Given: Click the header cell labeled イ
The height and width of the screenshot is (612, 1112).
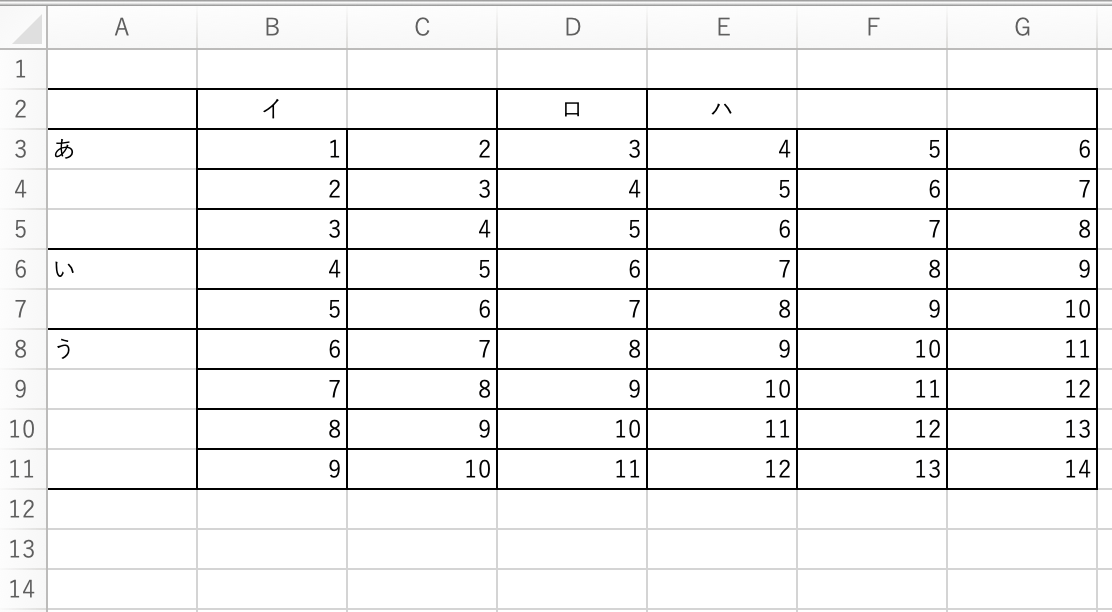Looking at the screenshot, I should coord(272,109).
